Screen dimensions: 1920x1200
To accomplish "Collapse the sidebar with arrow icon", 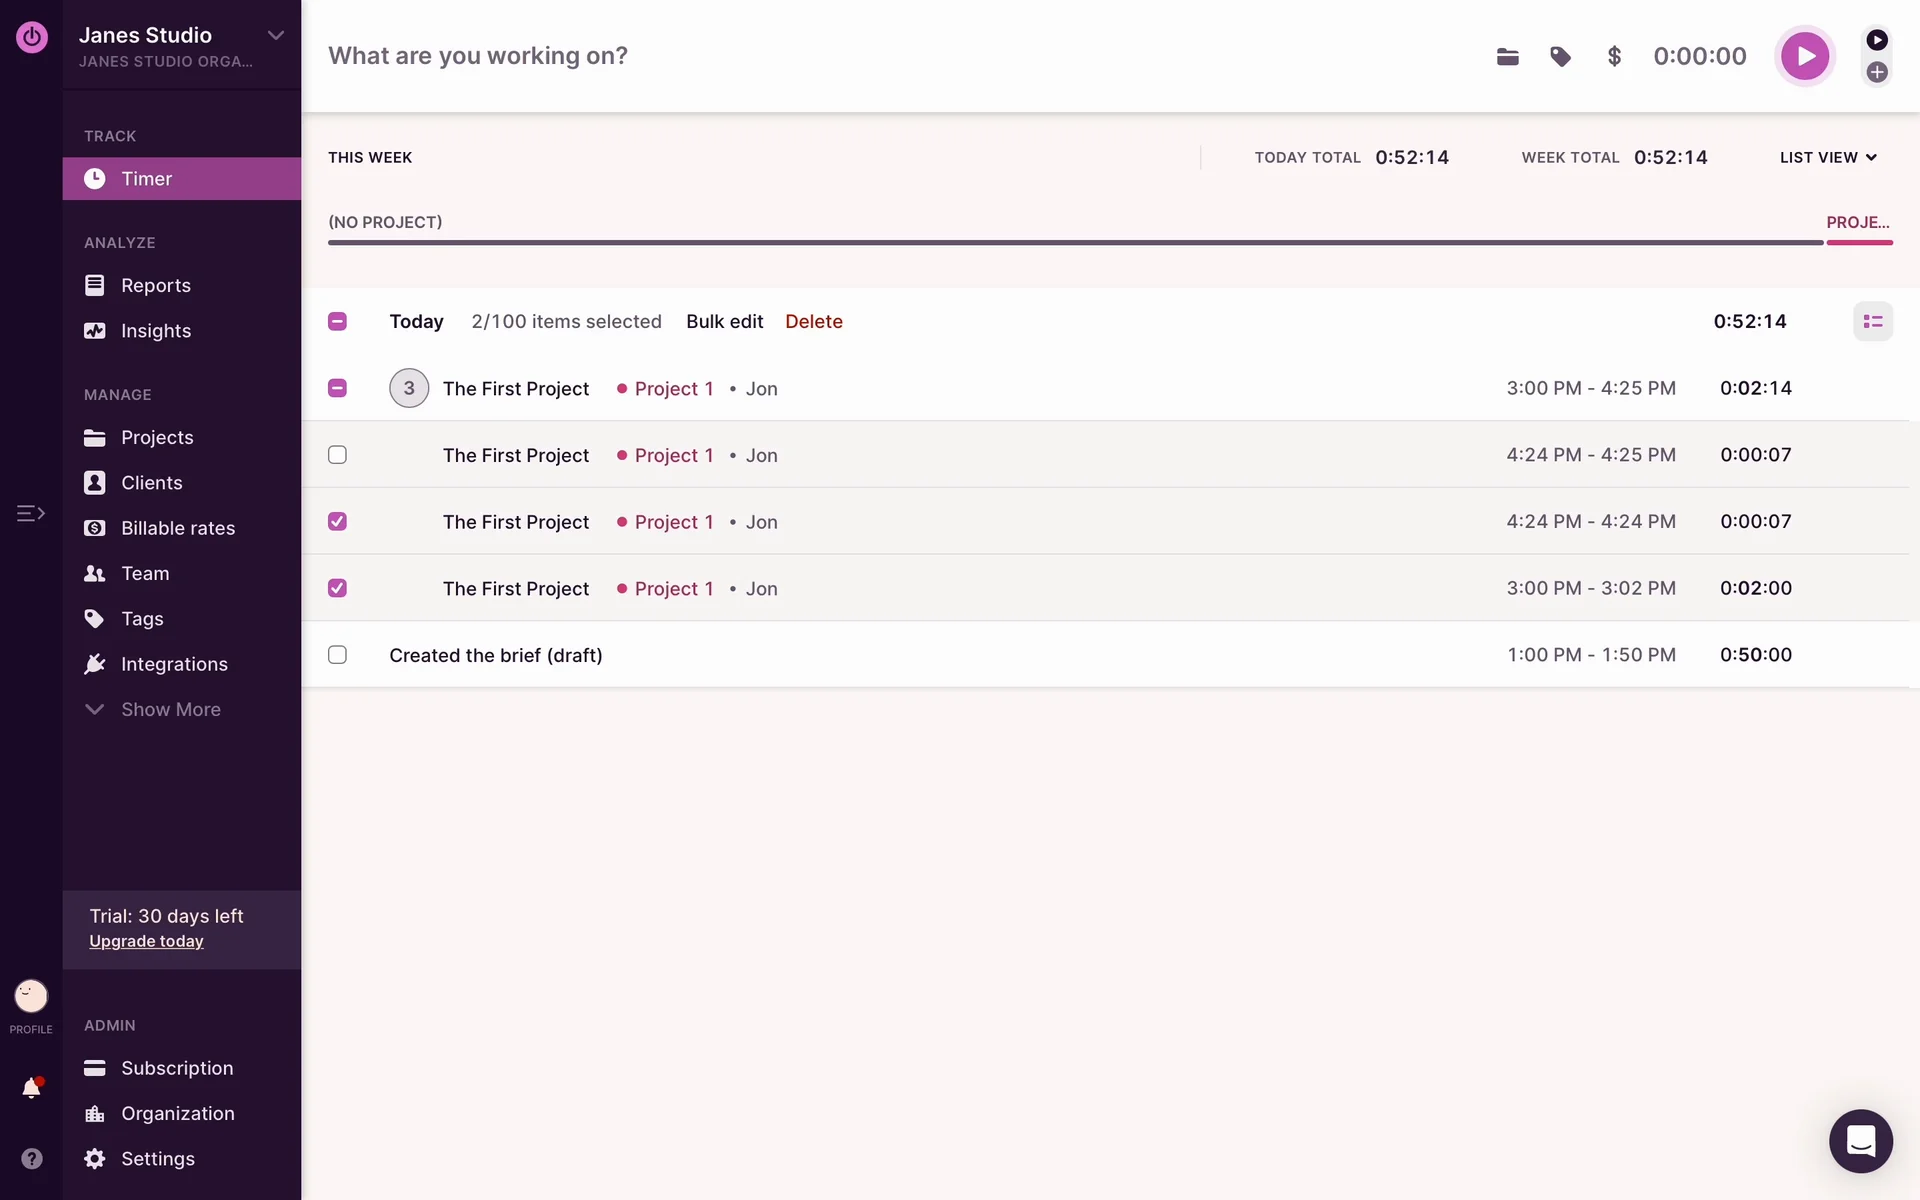I will [x=31, y=513].
